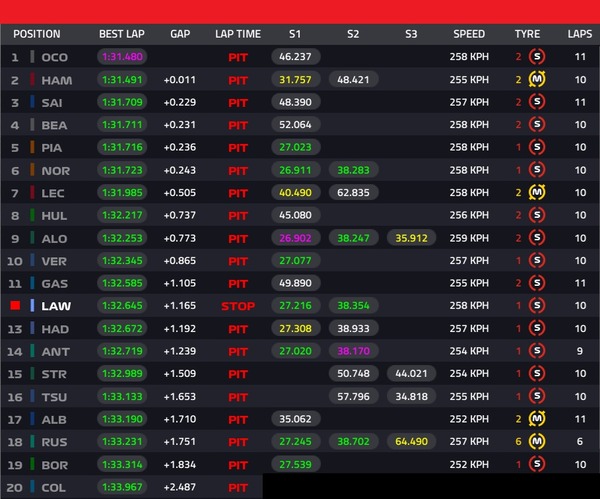Select driver LAW highlighted row name

pos(56,306)
